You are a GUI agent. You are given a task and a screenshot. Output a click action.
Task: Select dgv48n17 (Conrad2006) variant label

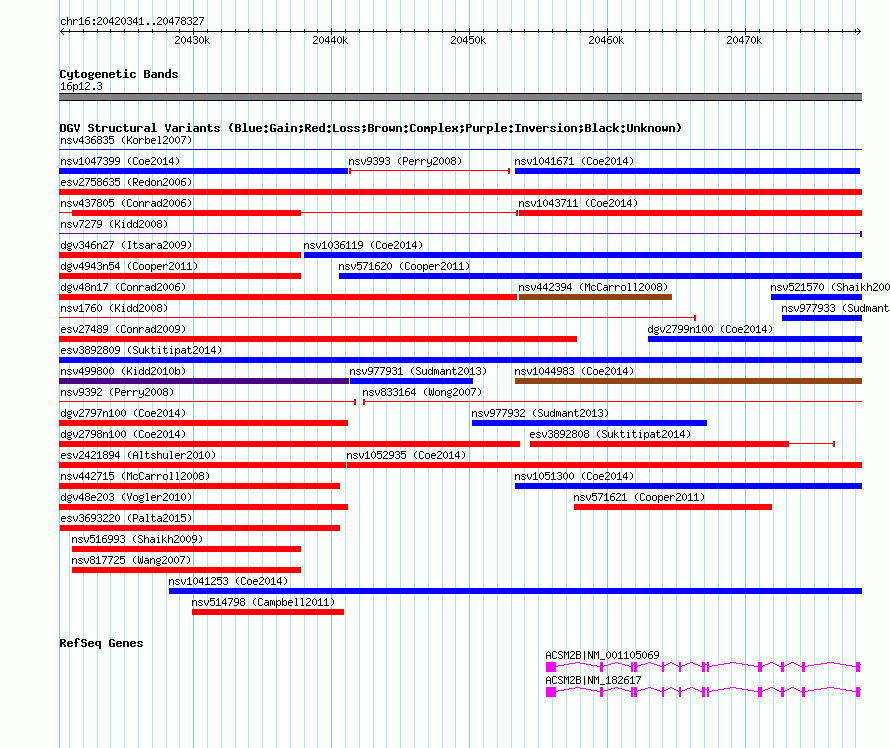coord(123,287)
